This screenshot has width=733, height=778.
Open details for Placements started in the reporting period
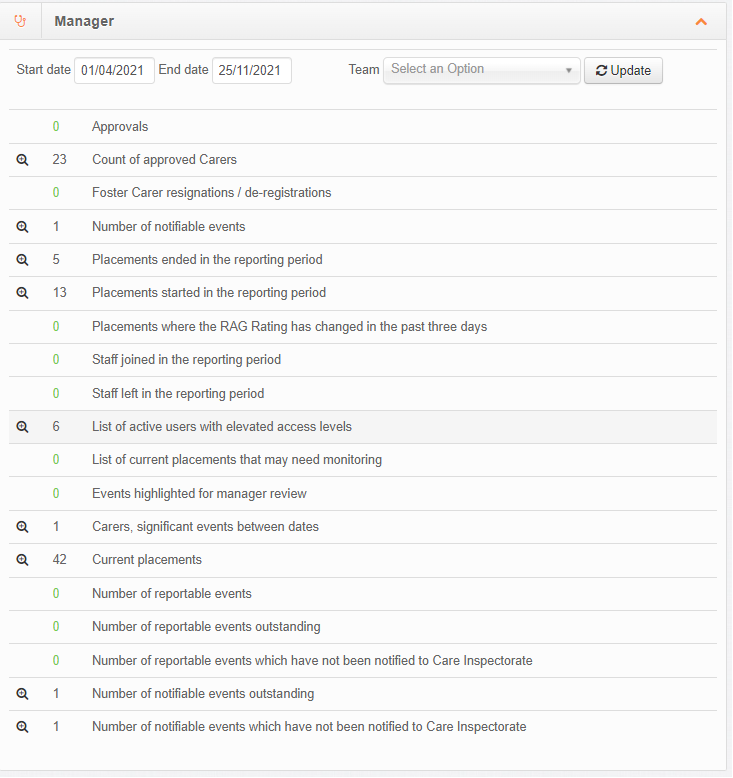pyautogui.click(x=22, y=293)
